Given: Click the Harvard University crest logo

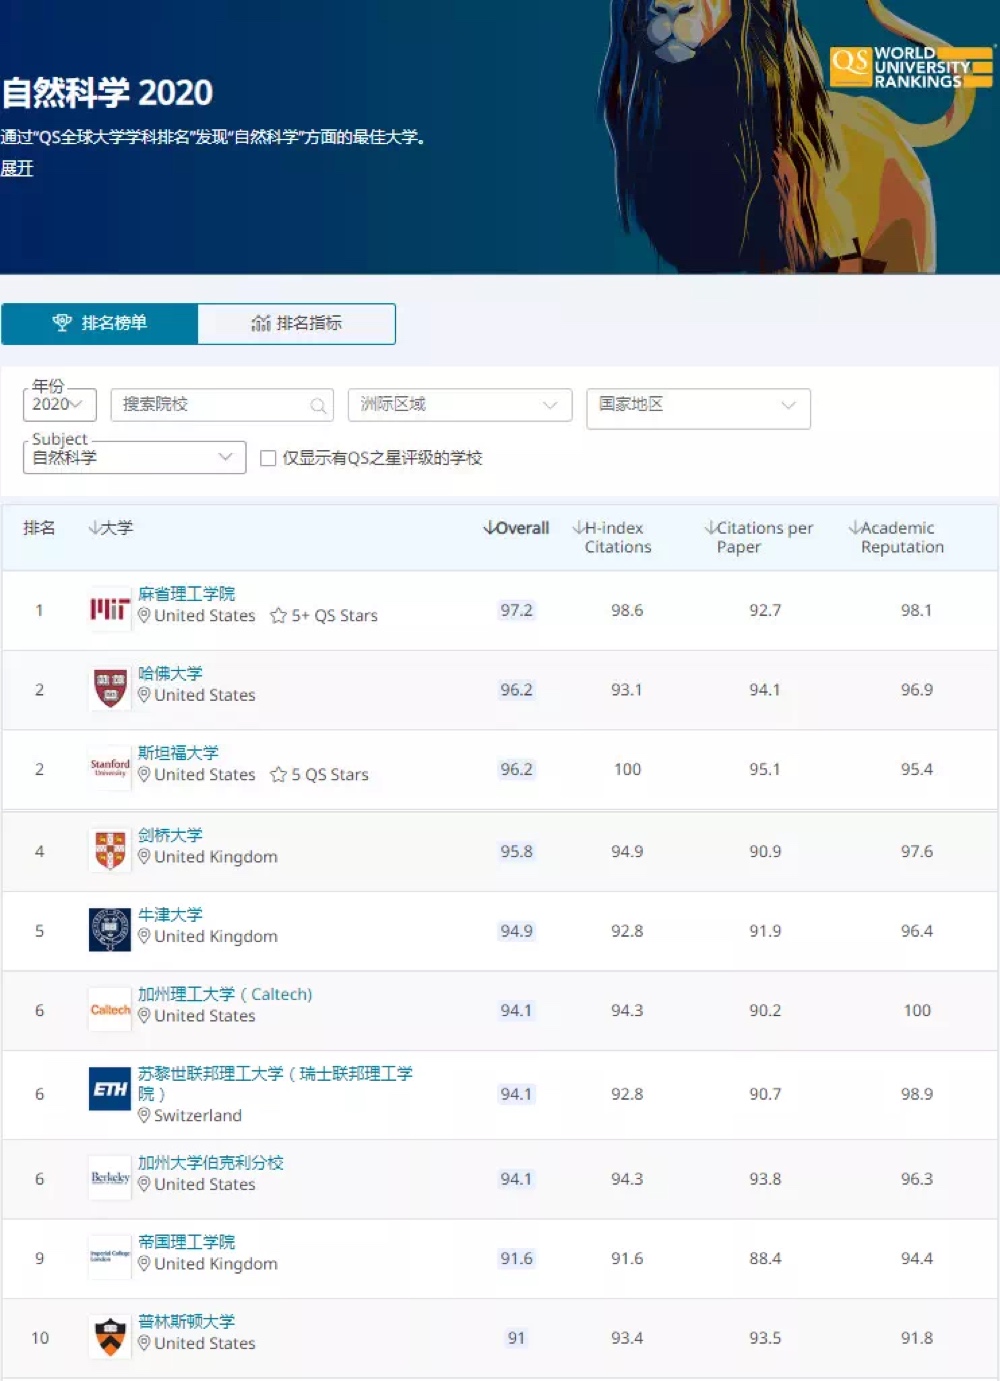Looking at the screenshot, I should [x=109, y=688].
